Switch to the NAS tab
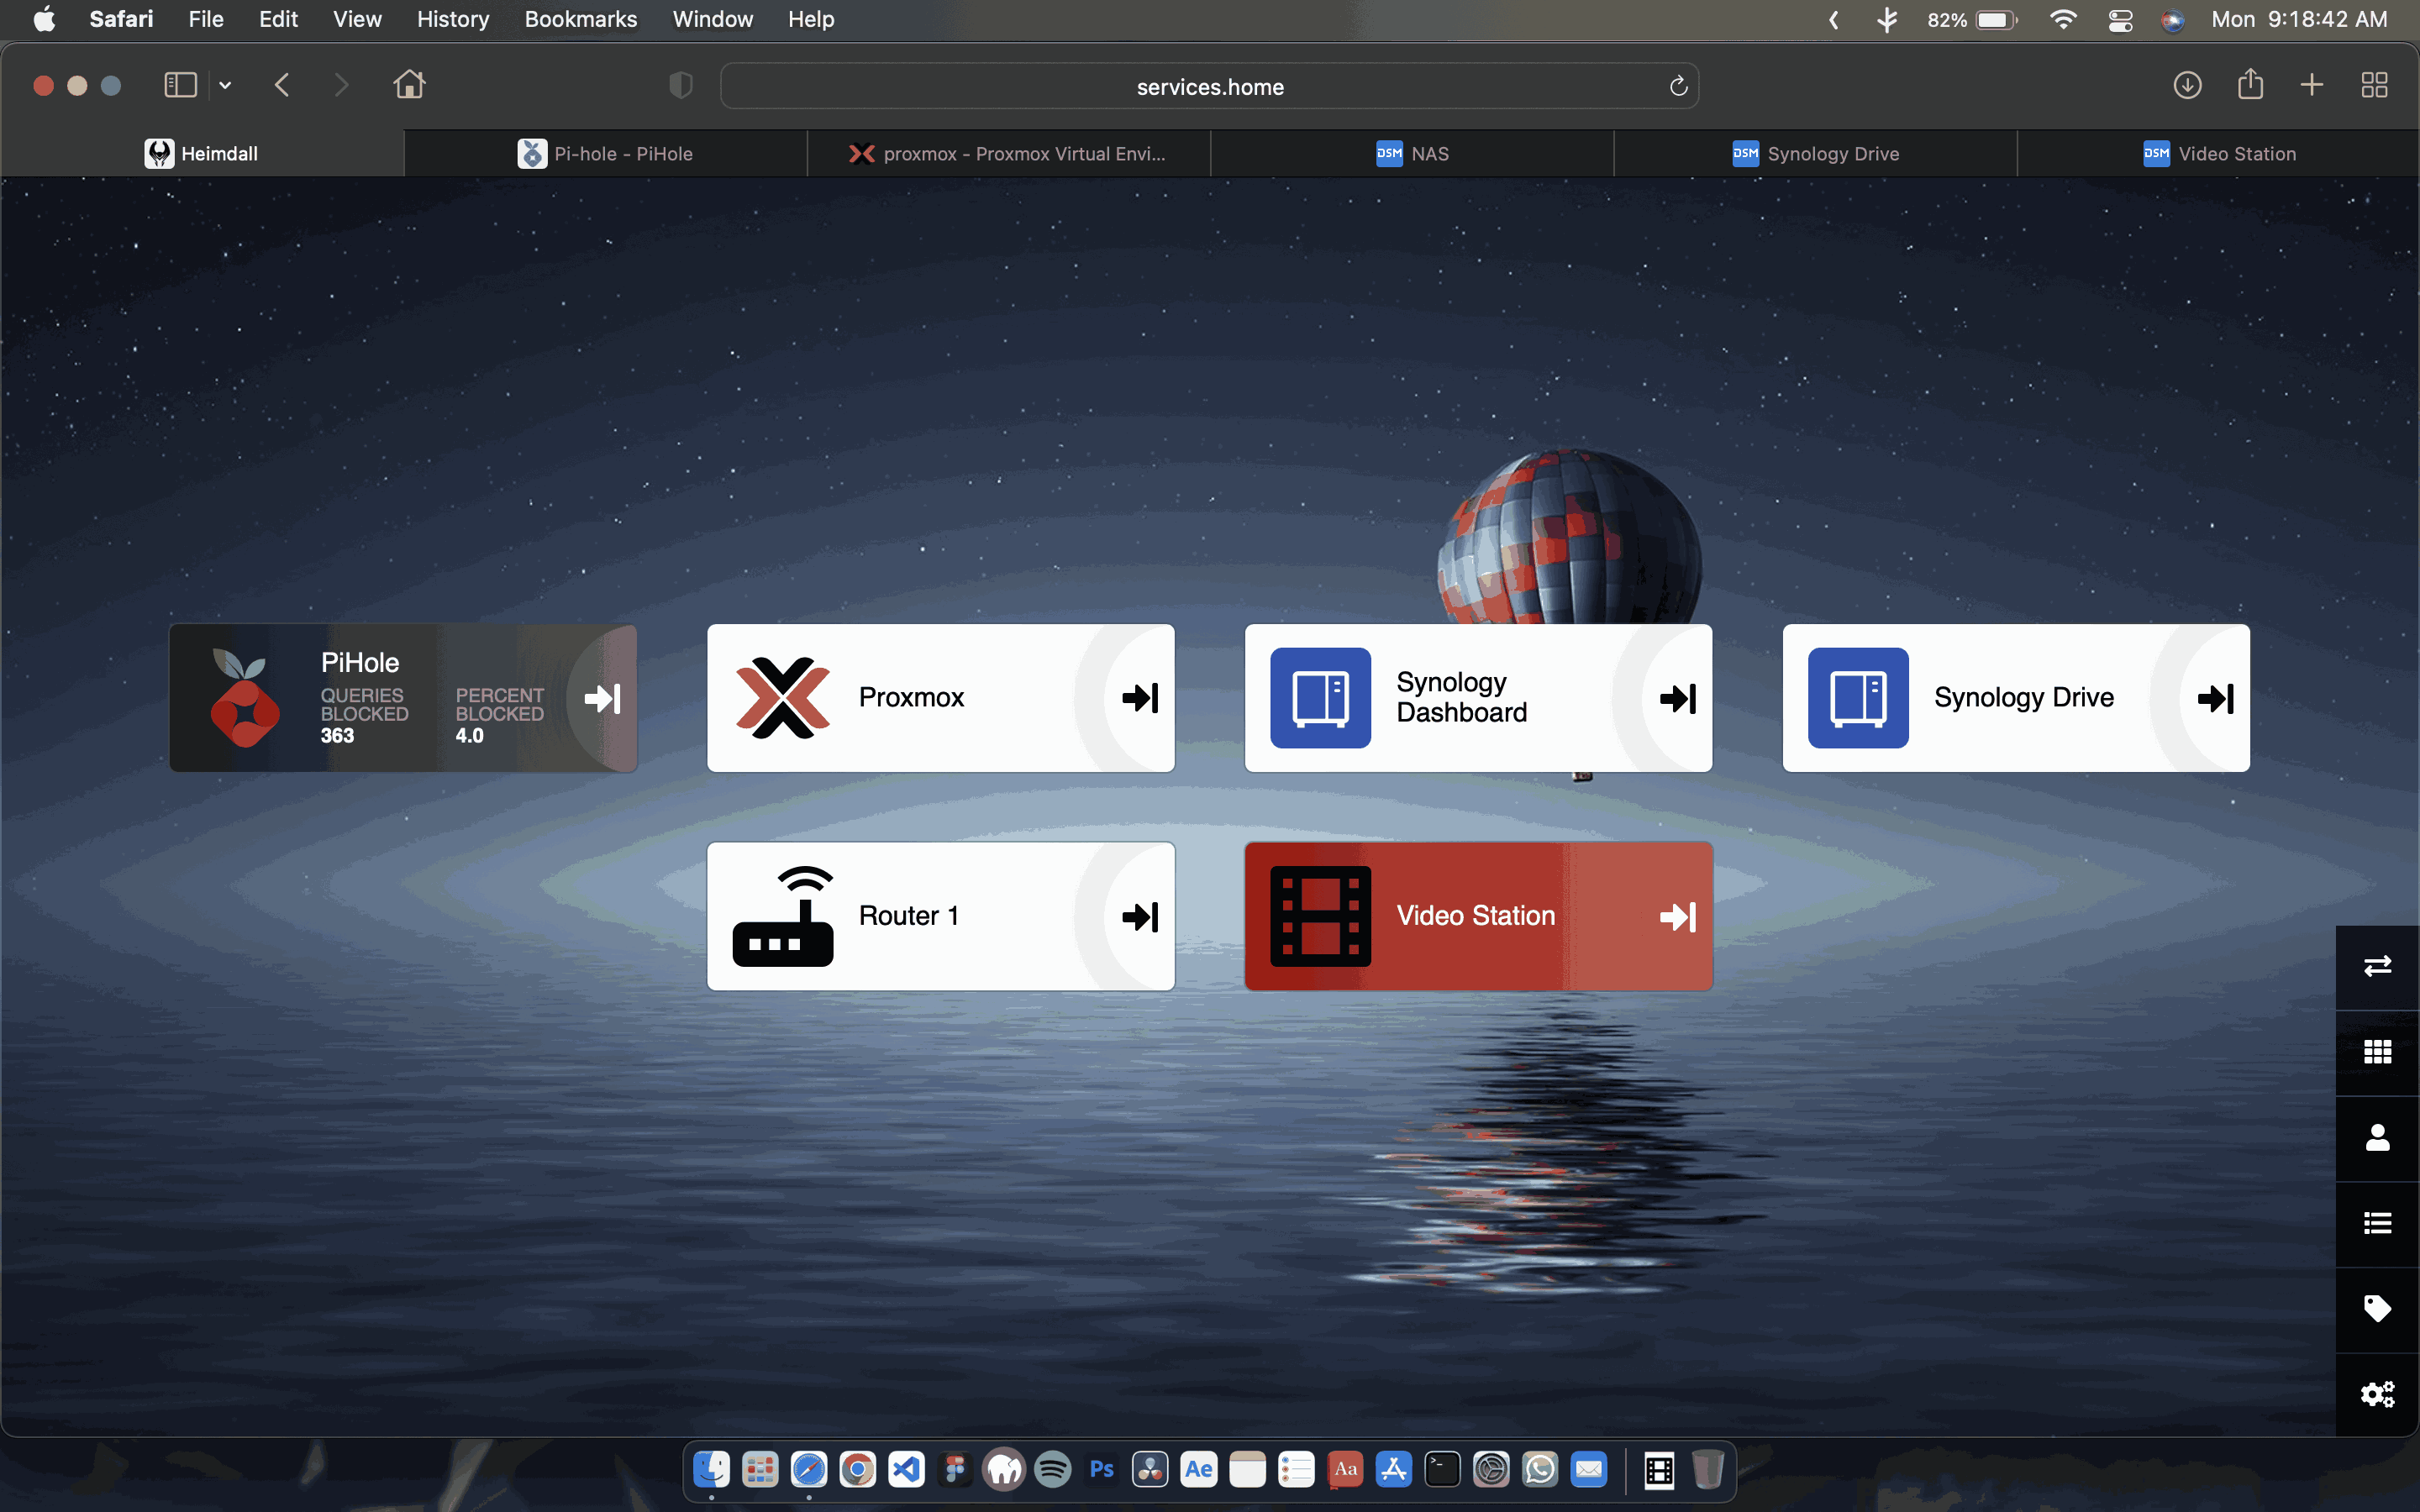The width and height of the screenshot is (2420, 1512). pyautogui.click(x=1412, y=153)
